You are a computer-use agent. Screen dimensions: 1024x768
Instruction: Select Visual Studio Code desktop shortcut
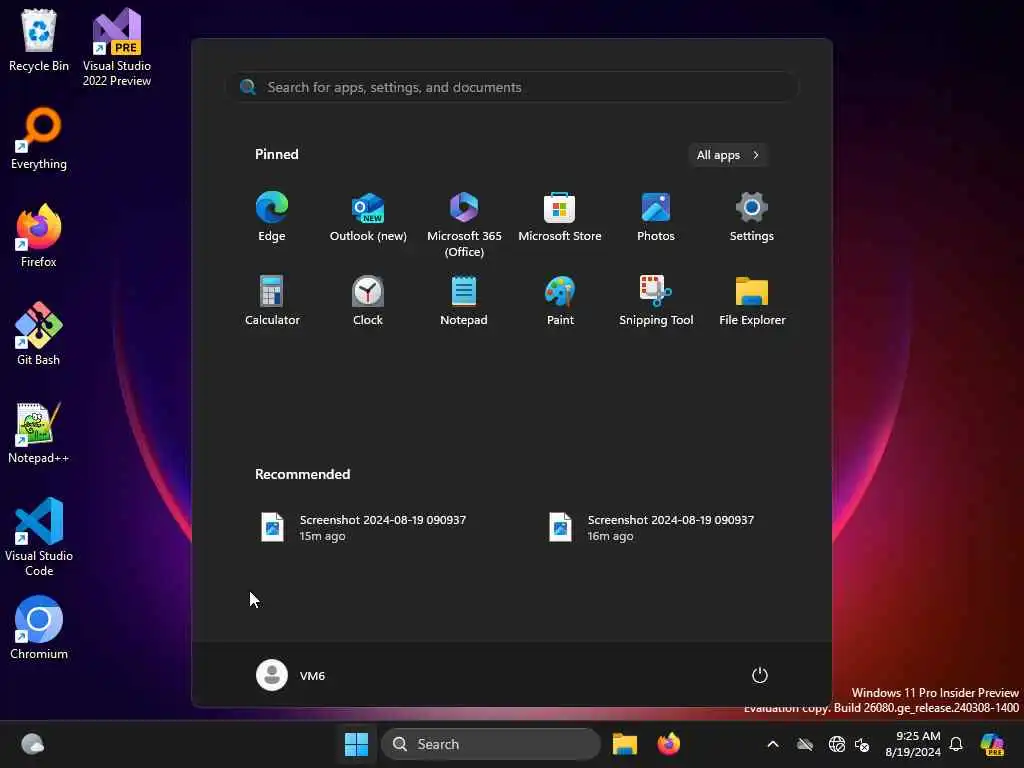(39, 537)
